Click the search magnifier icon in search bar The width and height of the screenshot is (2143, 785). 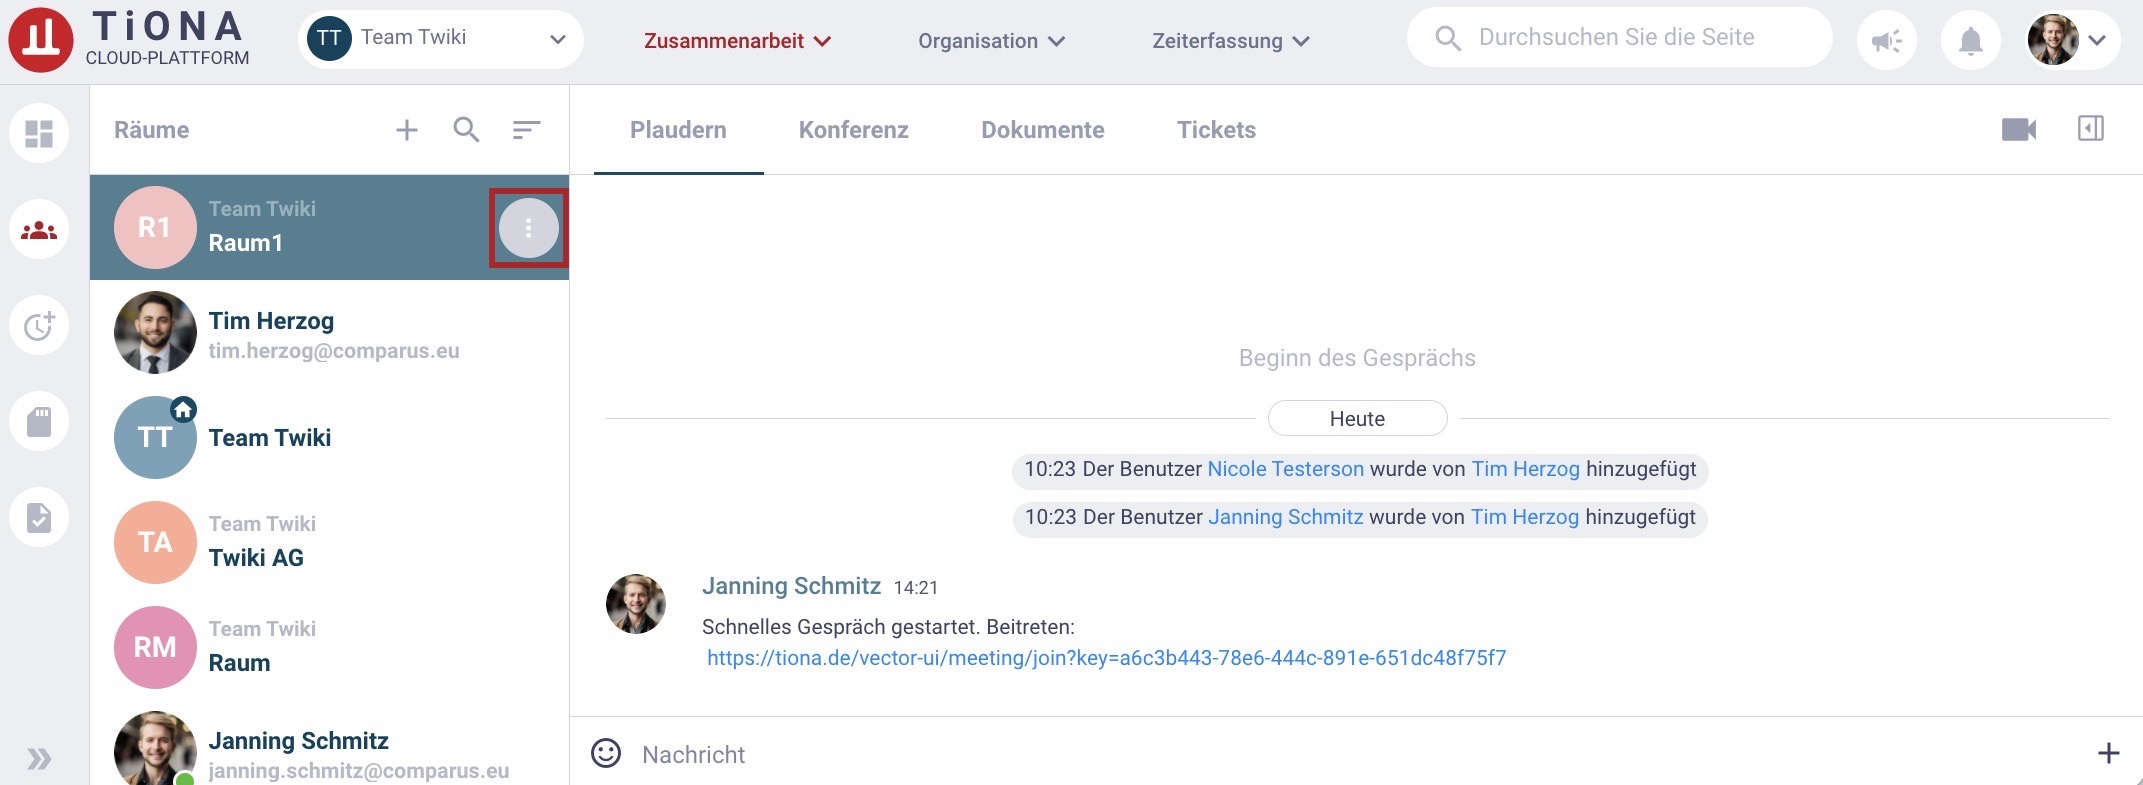(x=1448, y=38)
